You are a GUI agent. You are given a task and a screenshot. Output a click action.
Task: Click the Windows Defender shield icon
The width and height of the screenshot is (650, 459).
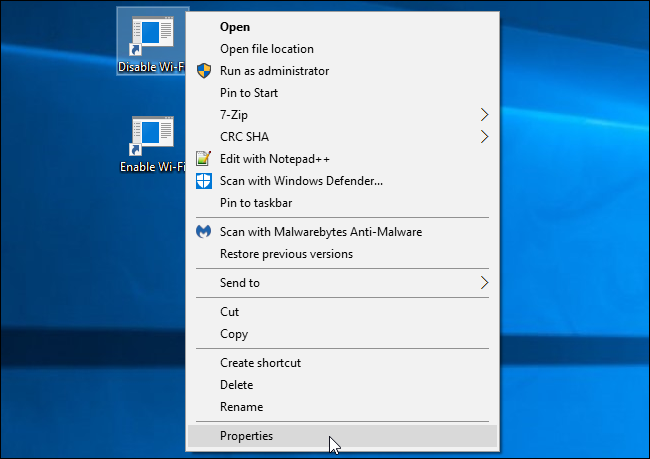click(x=204, y=181)
